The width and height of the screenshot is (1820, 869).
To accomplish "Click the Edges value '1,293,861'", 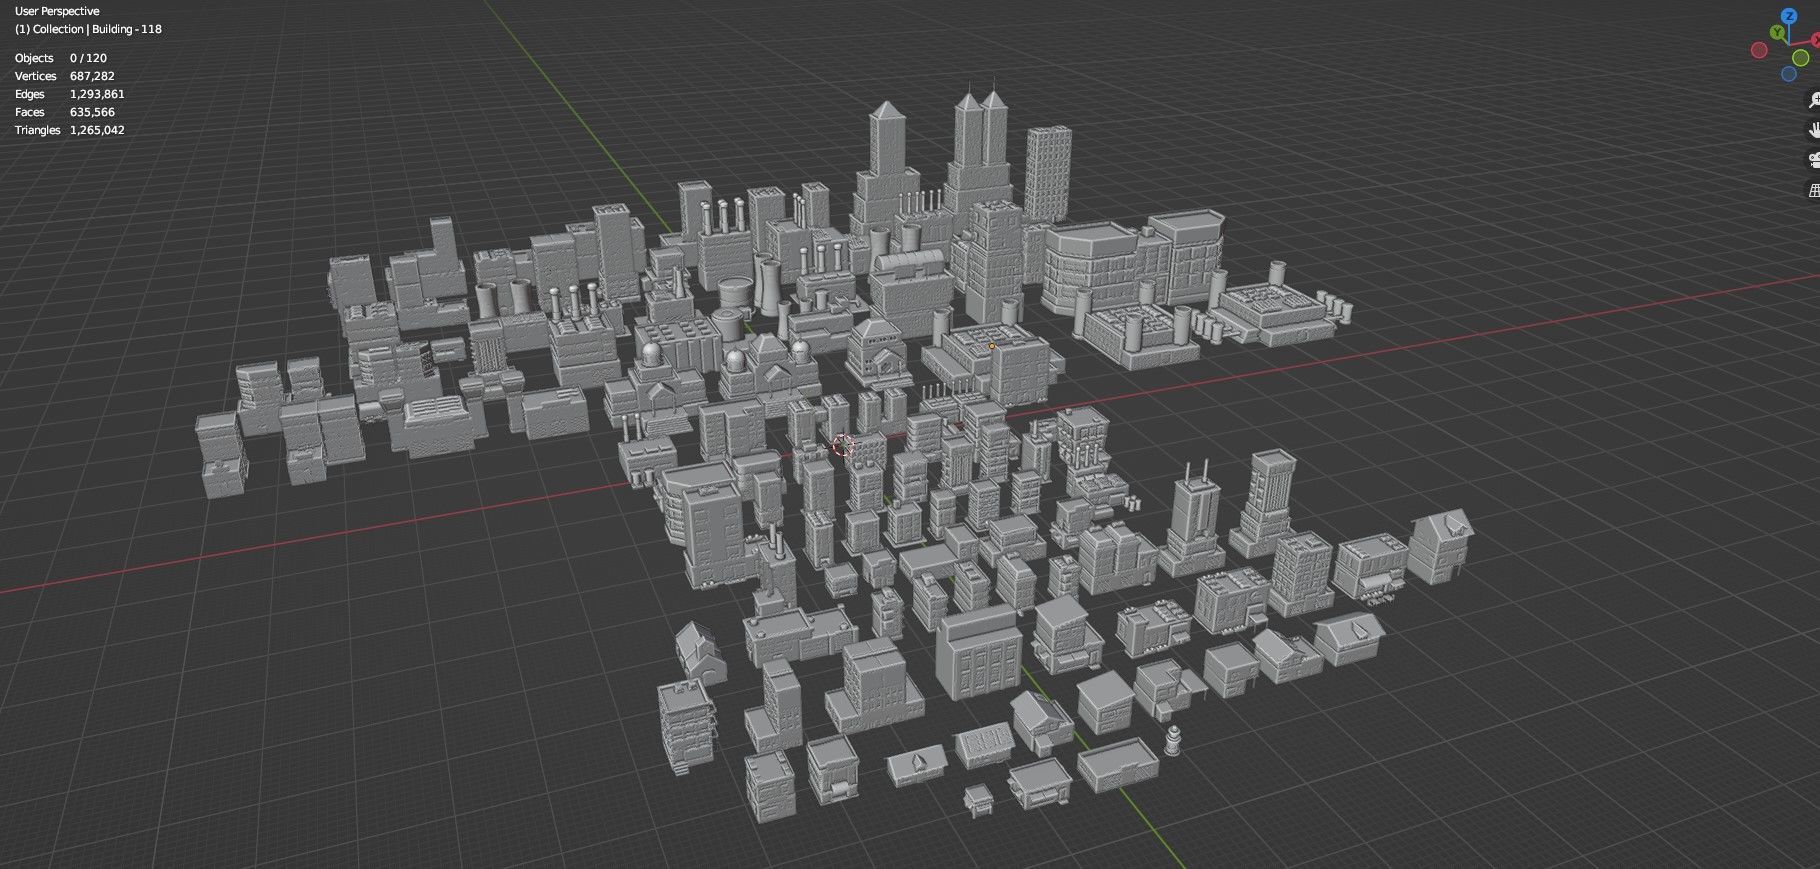I will tap(97, 94).
